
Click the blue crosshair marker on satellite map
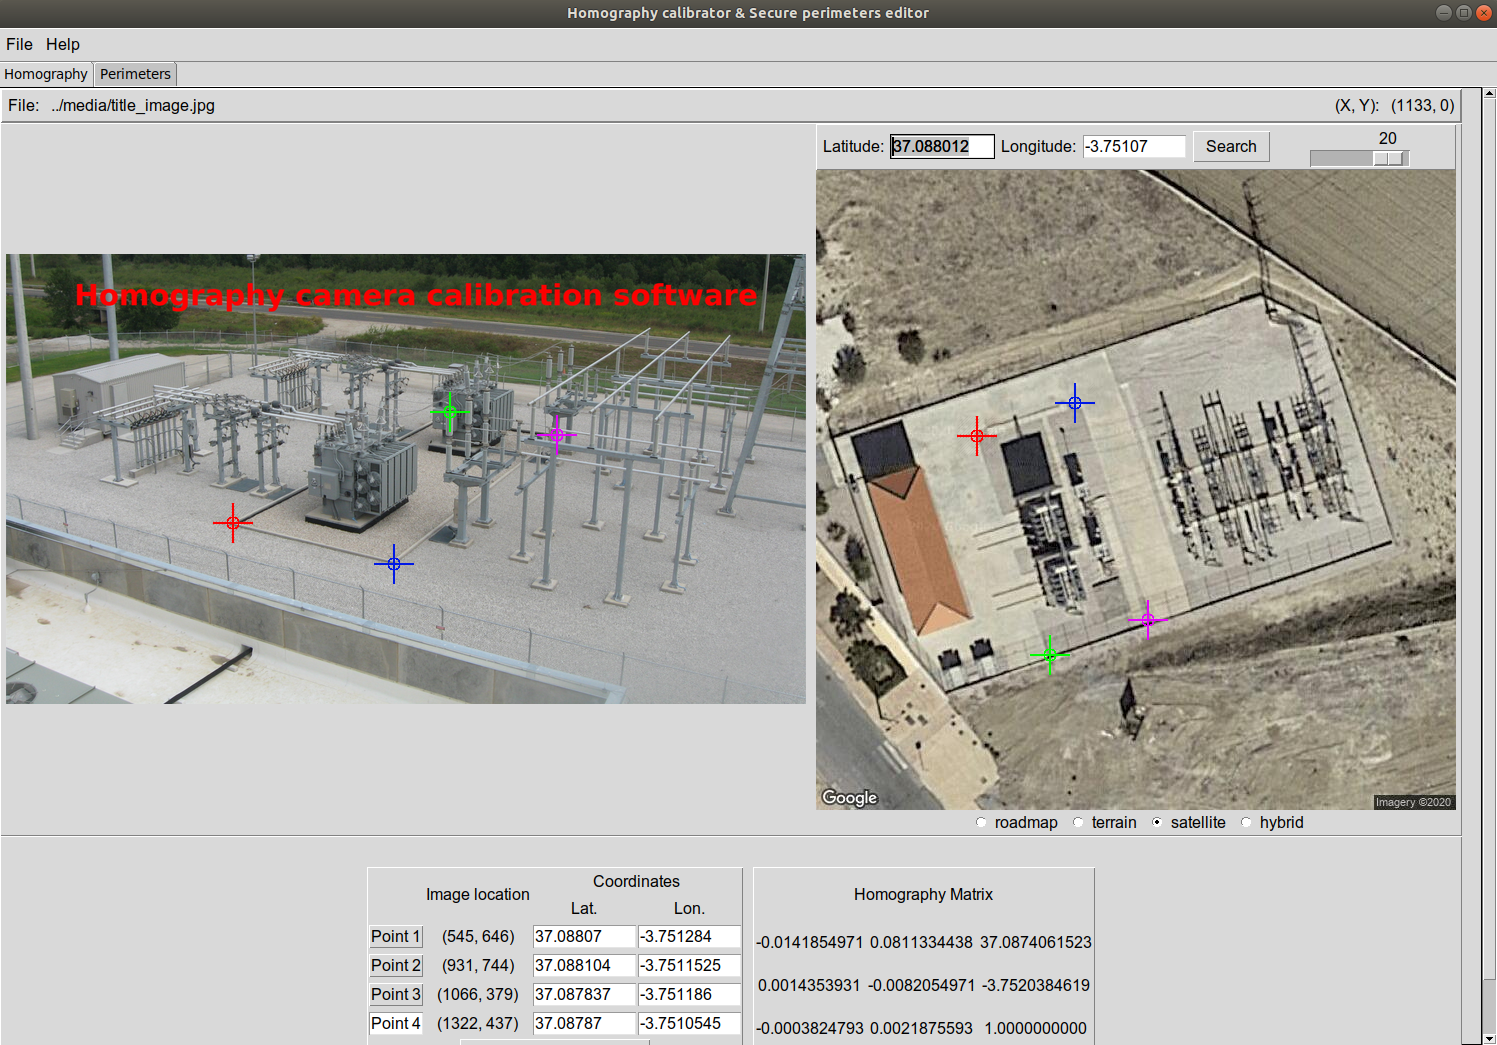pyautogui.click(x=1075, y=403)
